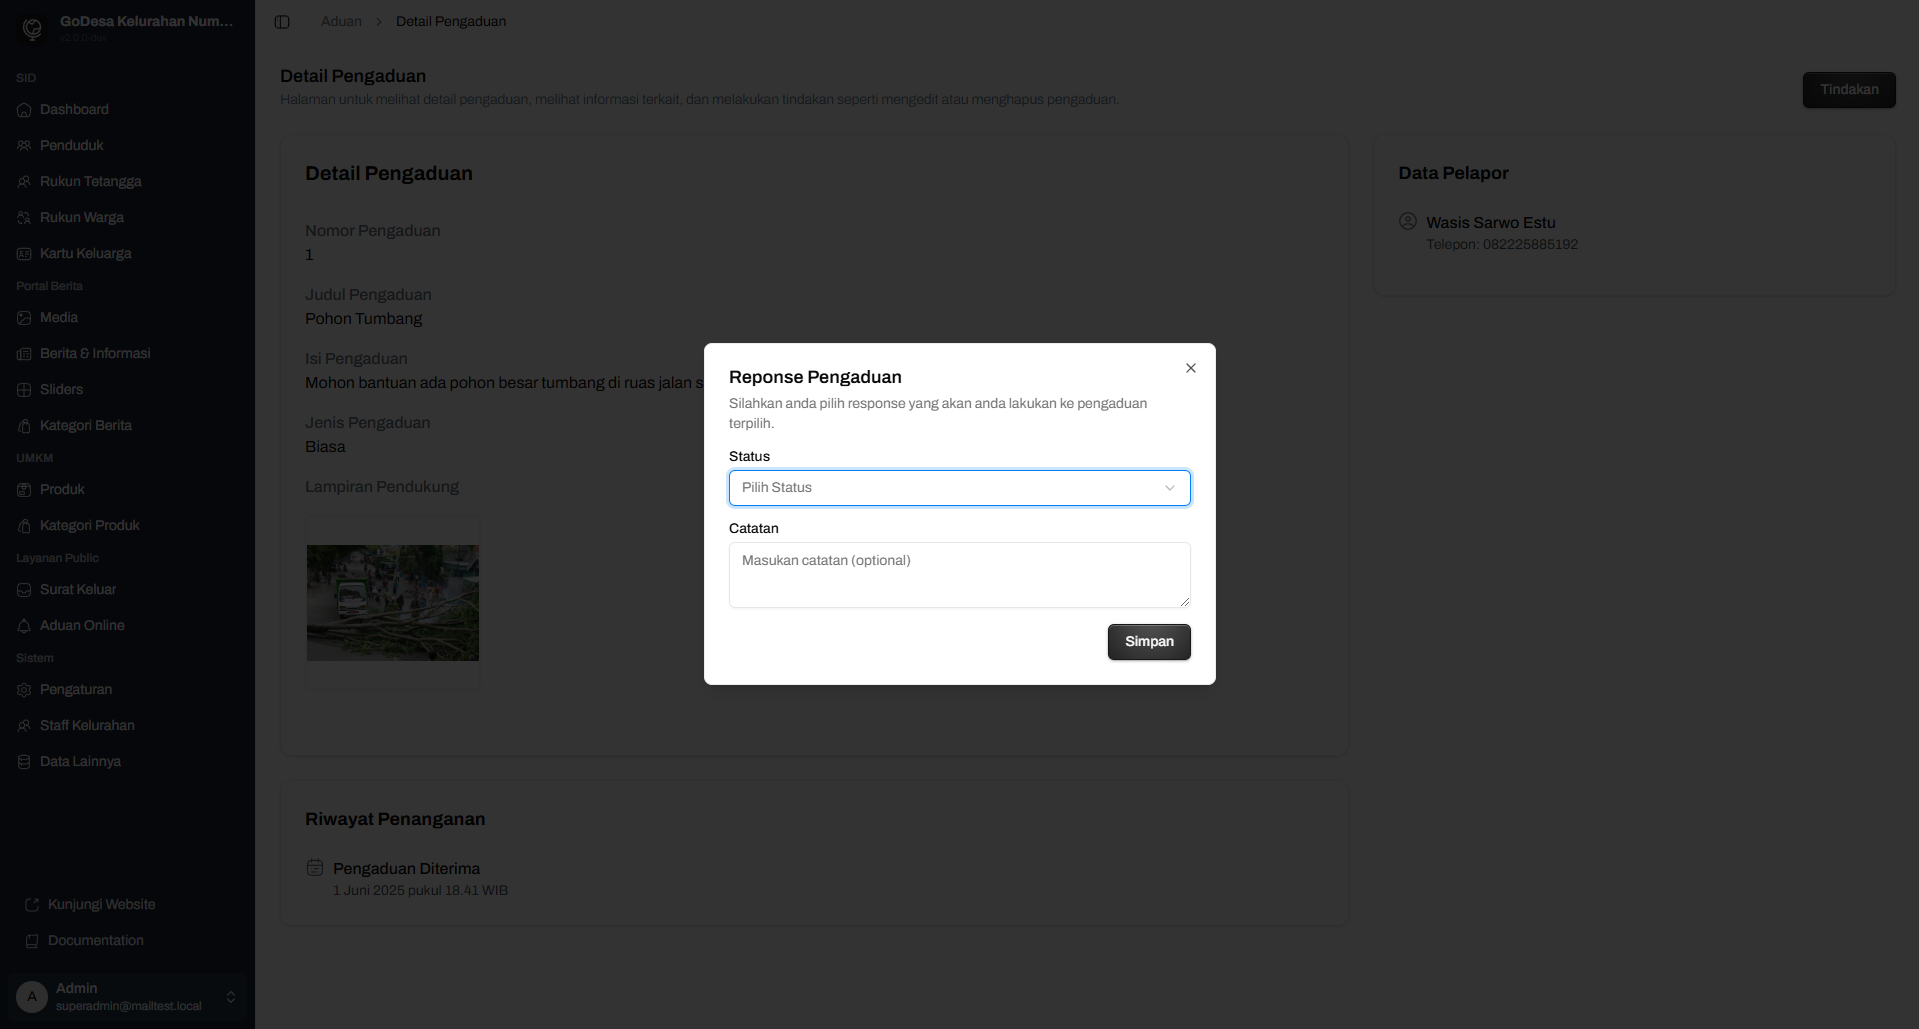Viewport: 1919px width, 1029px height.
Task: Go to Surat Keluar page
Action: pyautogui.click(x=78, y=590)
